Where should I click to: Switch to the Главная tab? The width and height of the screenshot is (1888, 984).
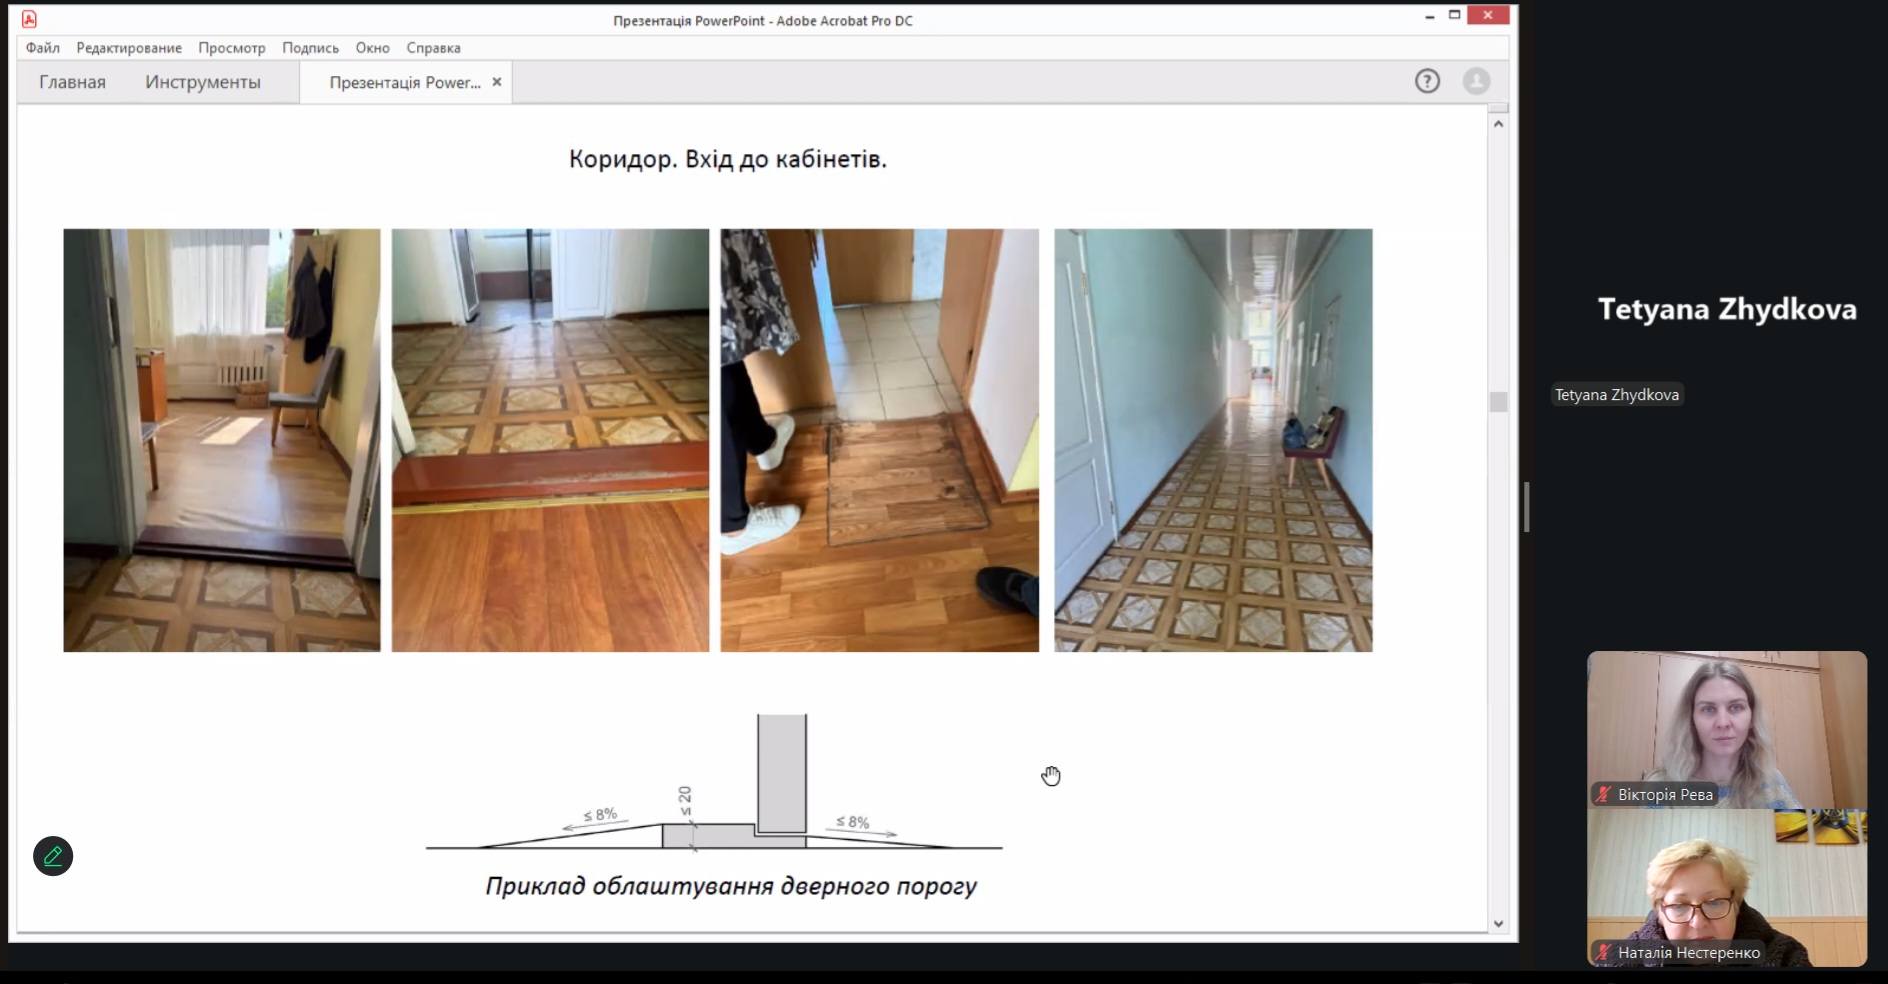(x=72, y=82)
